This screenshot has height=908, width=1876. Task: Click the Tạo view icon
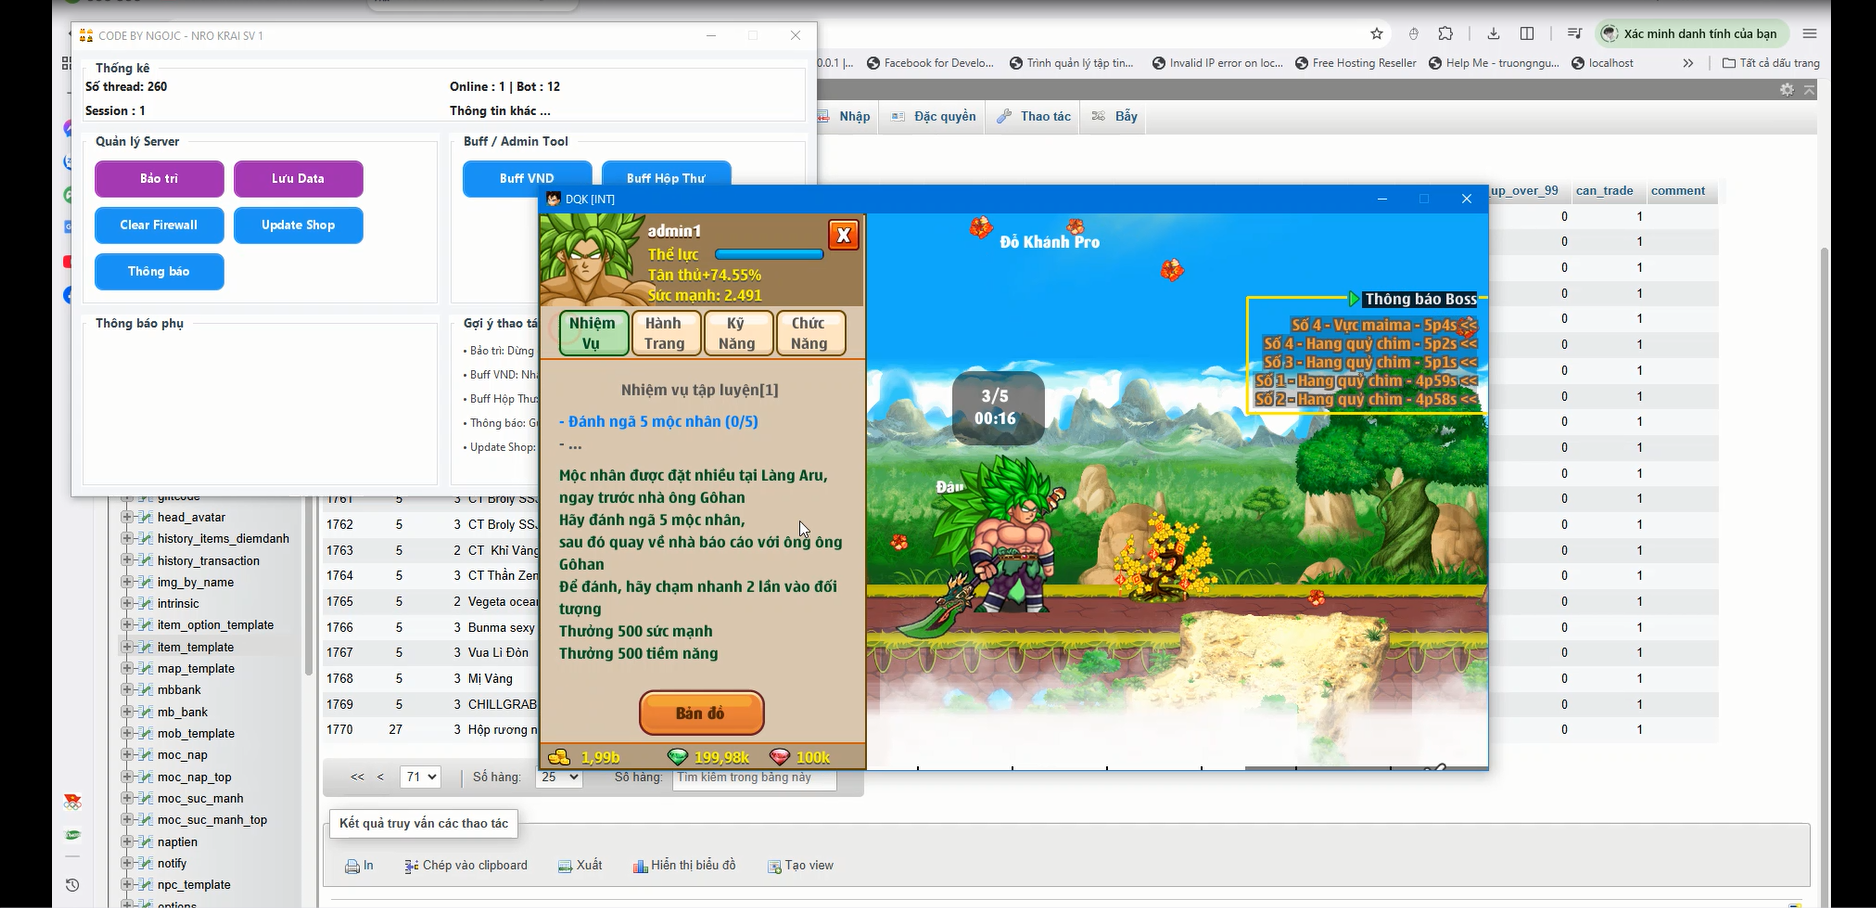pos(774,866)
